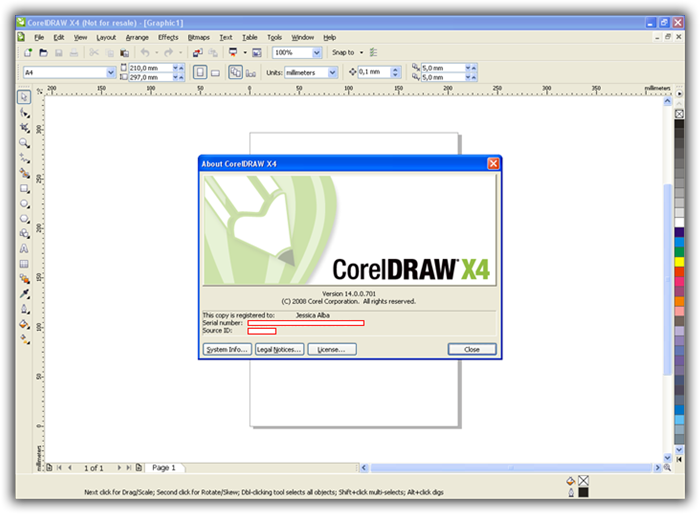Image resolution: width=700 pixels, height=514 pixels.
Task: Set page orientation to Landscape
Action: tap(215, 72)
